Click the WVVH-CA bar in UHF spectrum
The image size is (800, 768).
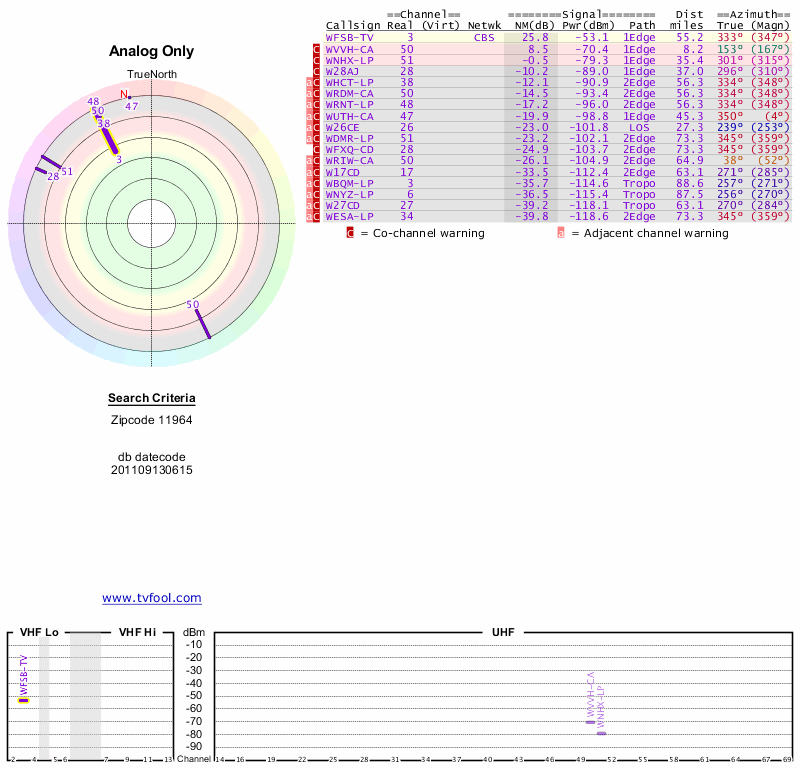(590, 721)
